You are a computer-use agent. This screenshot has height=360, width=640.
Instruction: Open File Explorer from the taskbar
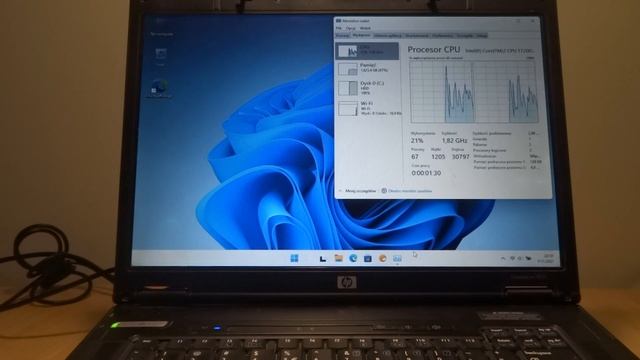[x=338, y=258]
